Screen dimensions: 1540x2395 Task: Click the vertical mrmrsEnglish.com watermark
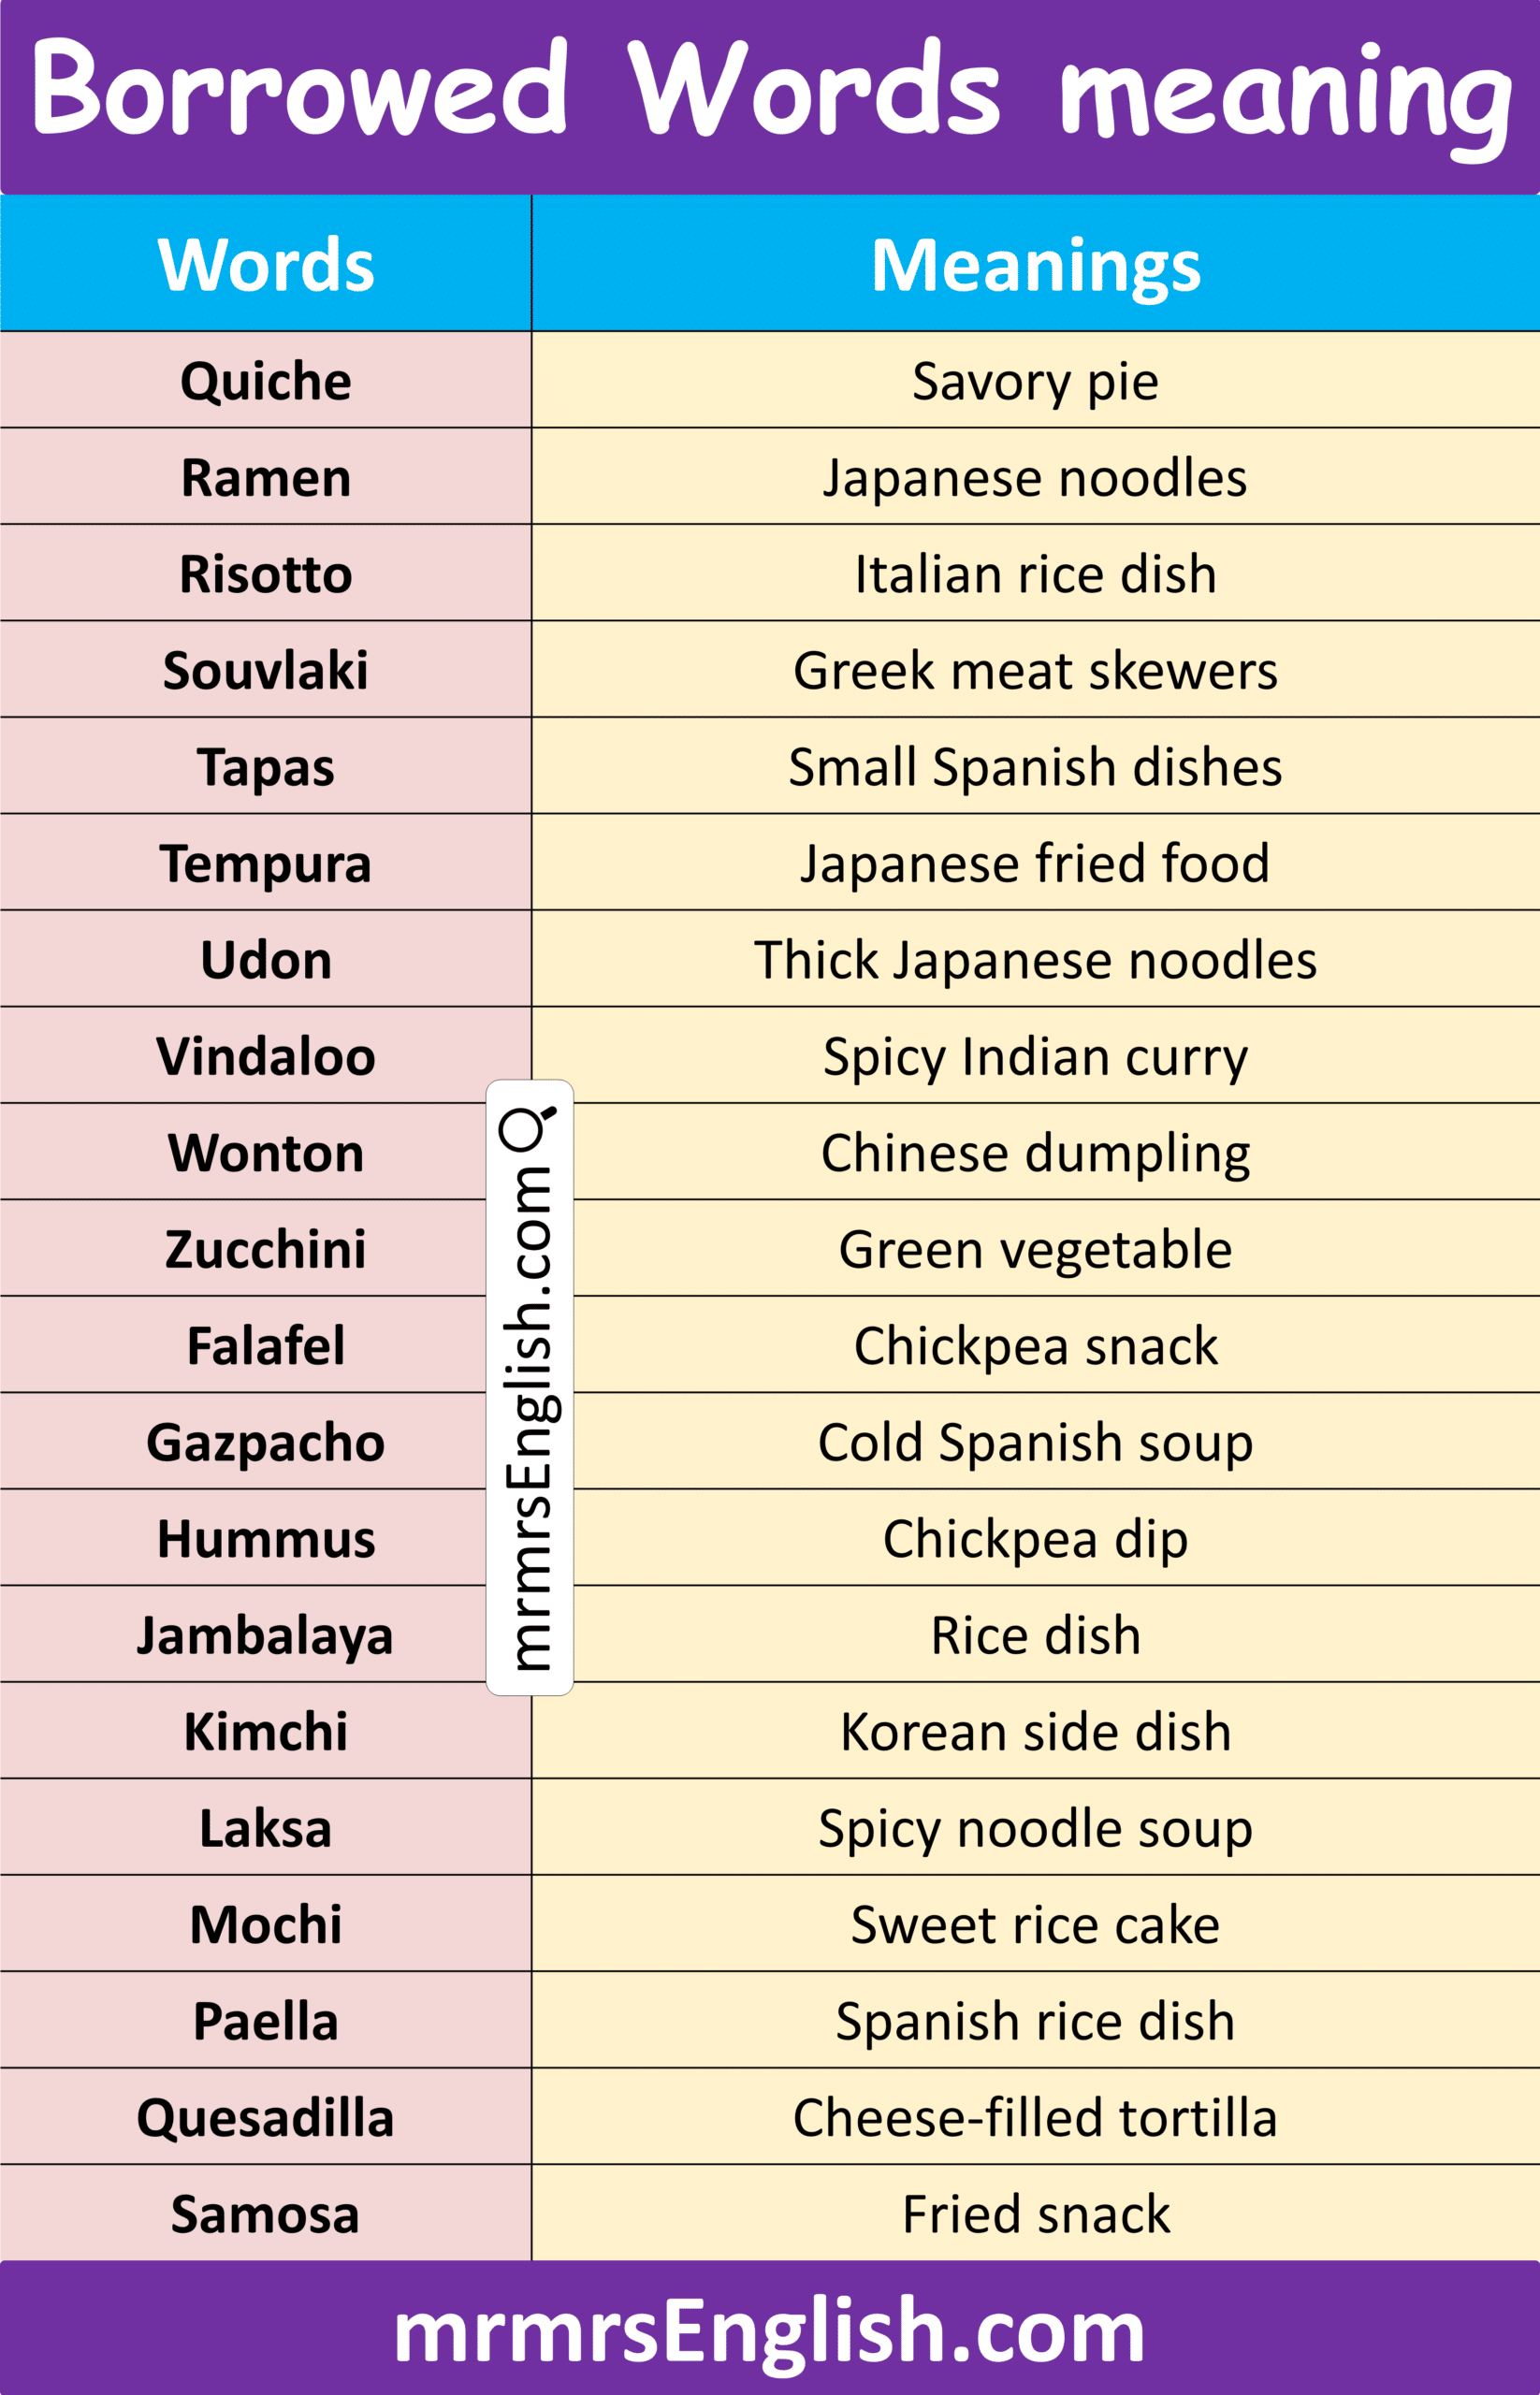529,1388
